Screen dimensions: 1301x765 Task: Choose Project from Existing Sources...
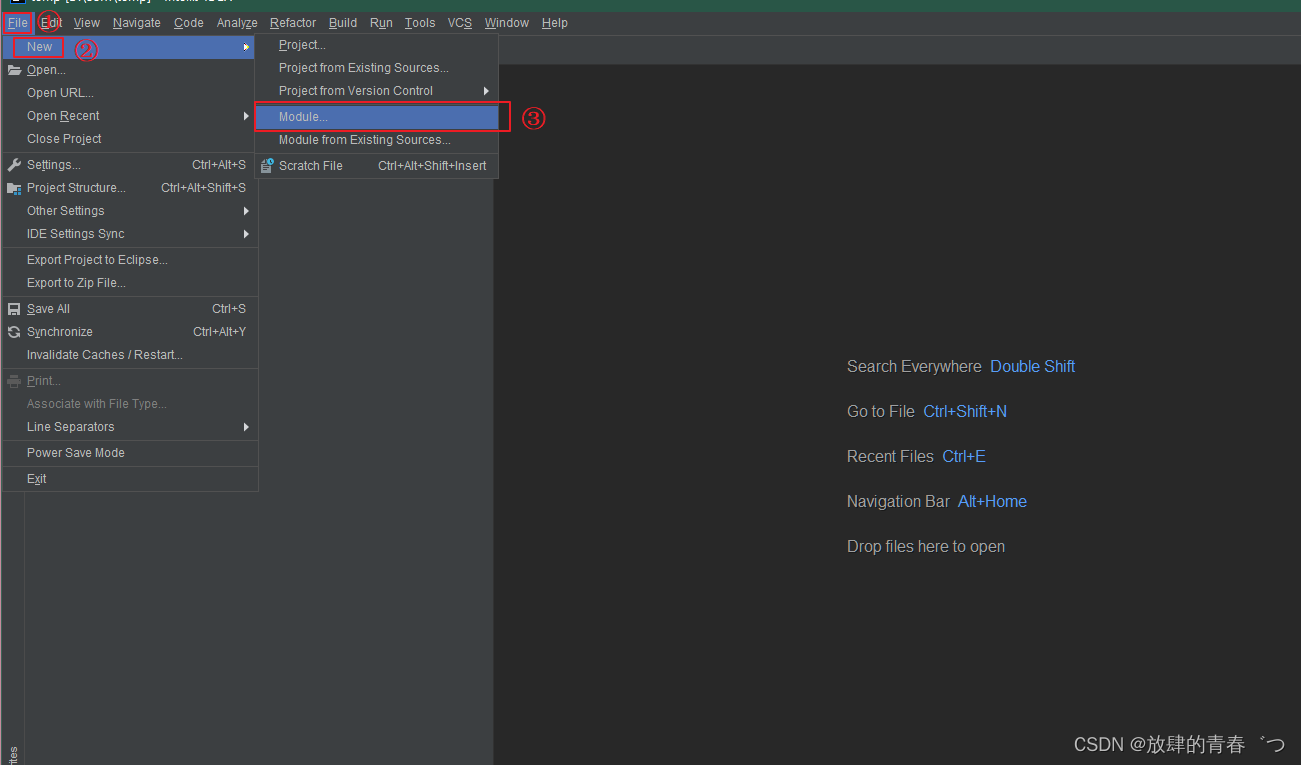[x=376, y=68]
